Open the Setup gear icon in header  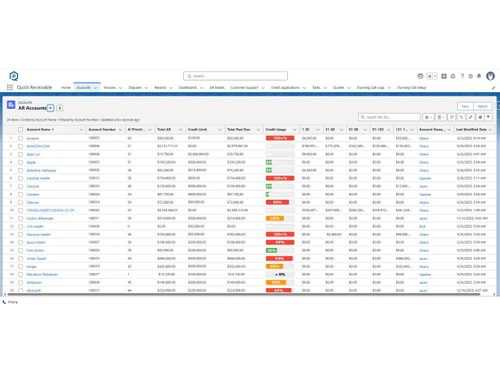(x=471, y=76)
